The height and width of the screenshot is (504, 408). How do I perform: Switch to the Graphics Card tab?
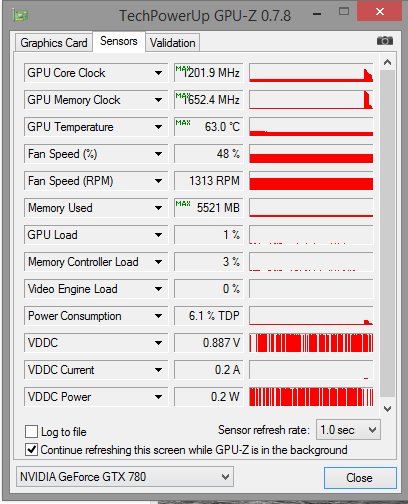(x=54, y=43)
